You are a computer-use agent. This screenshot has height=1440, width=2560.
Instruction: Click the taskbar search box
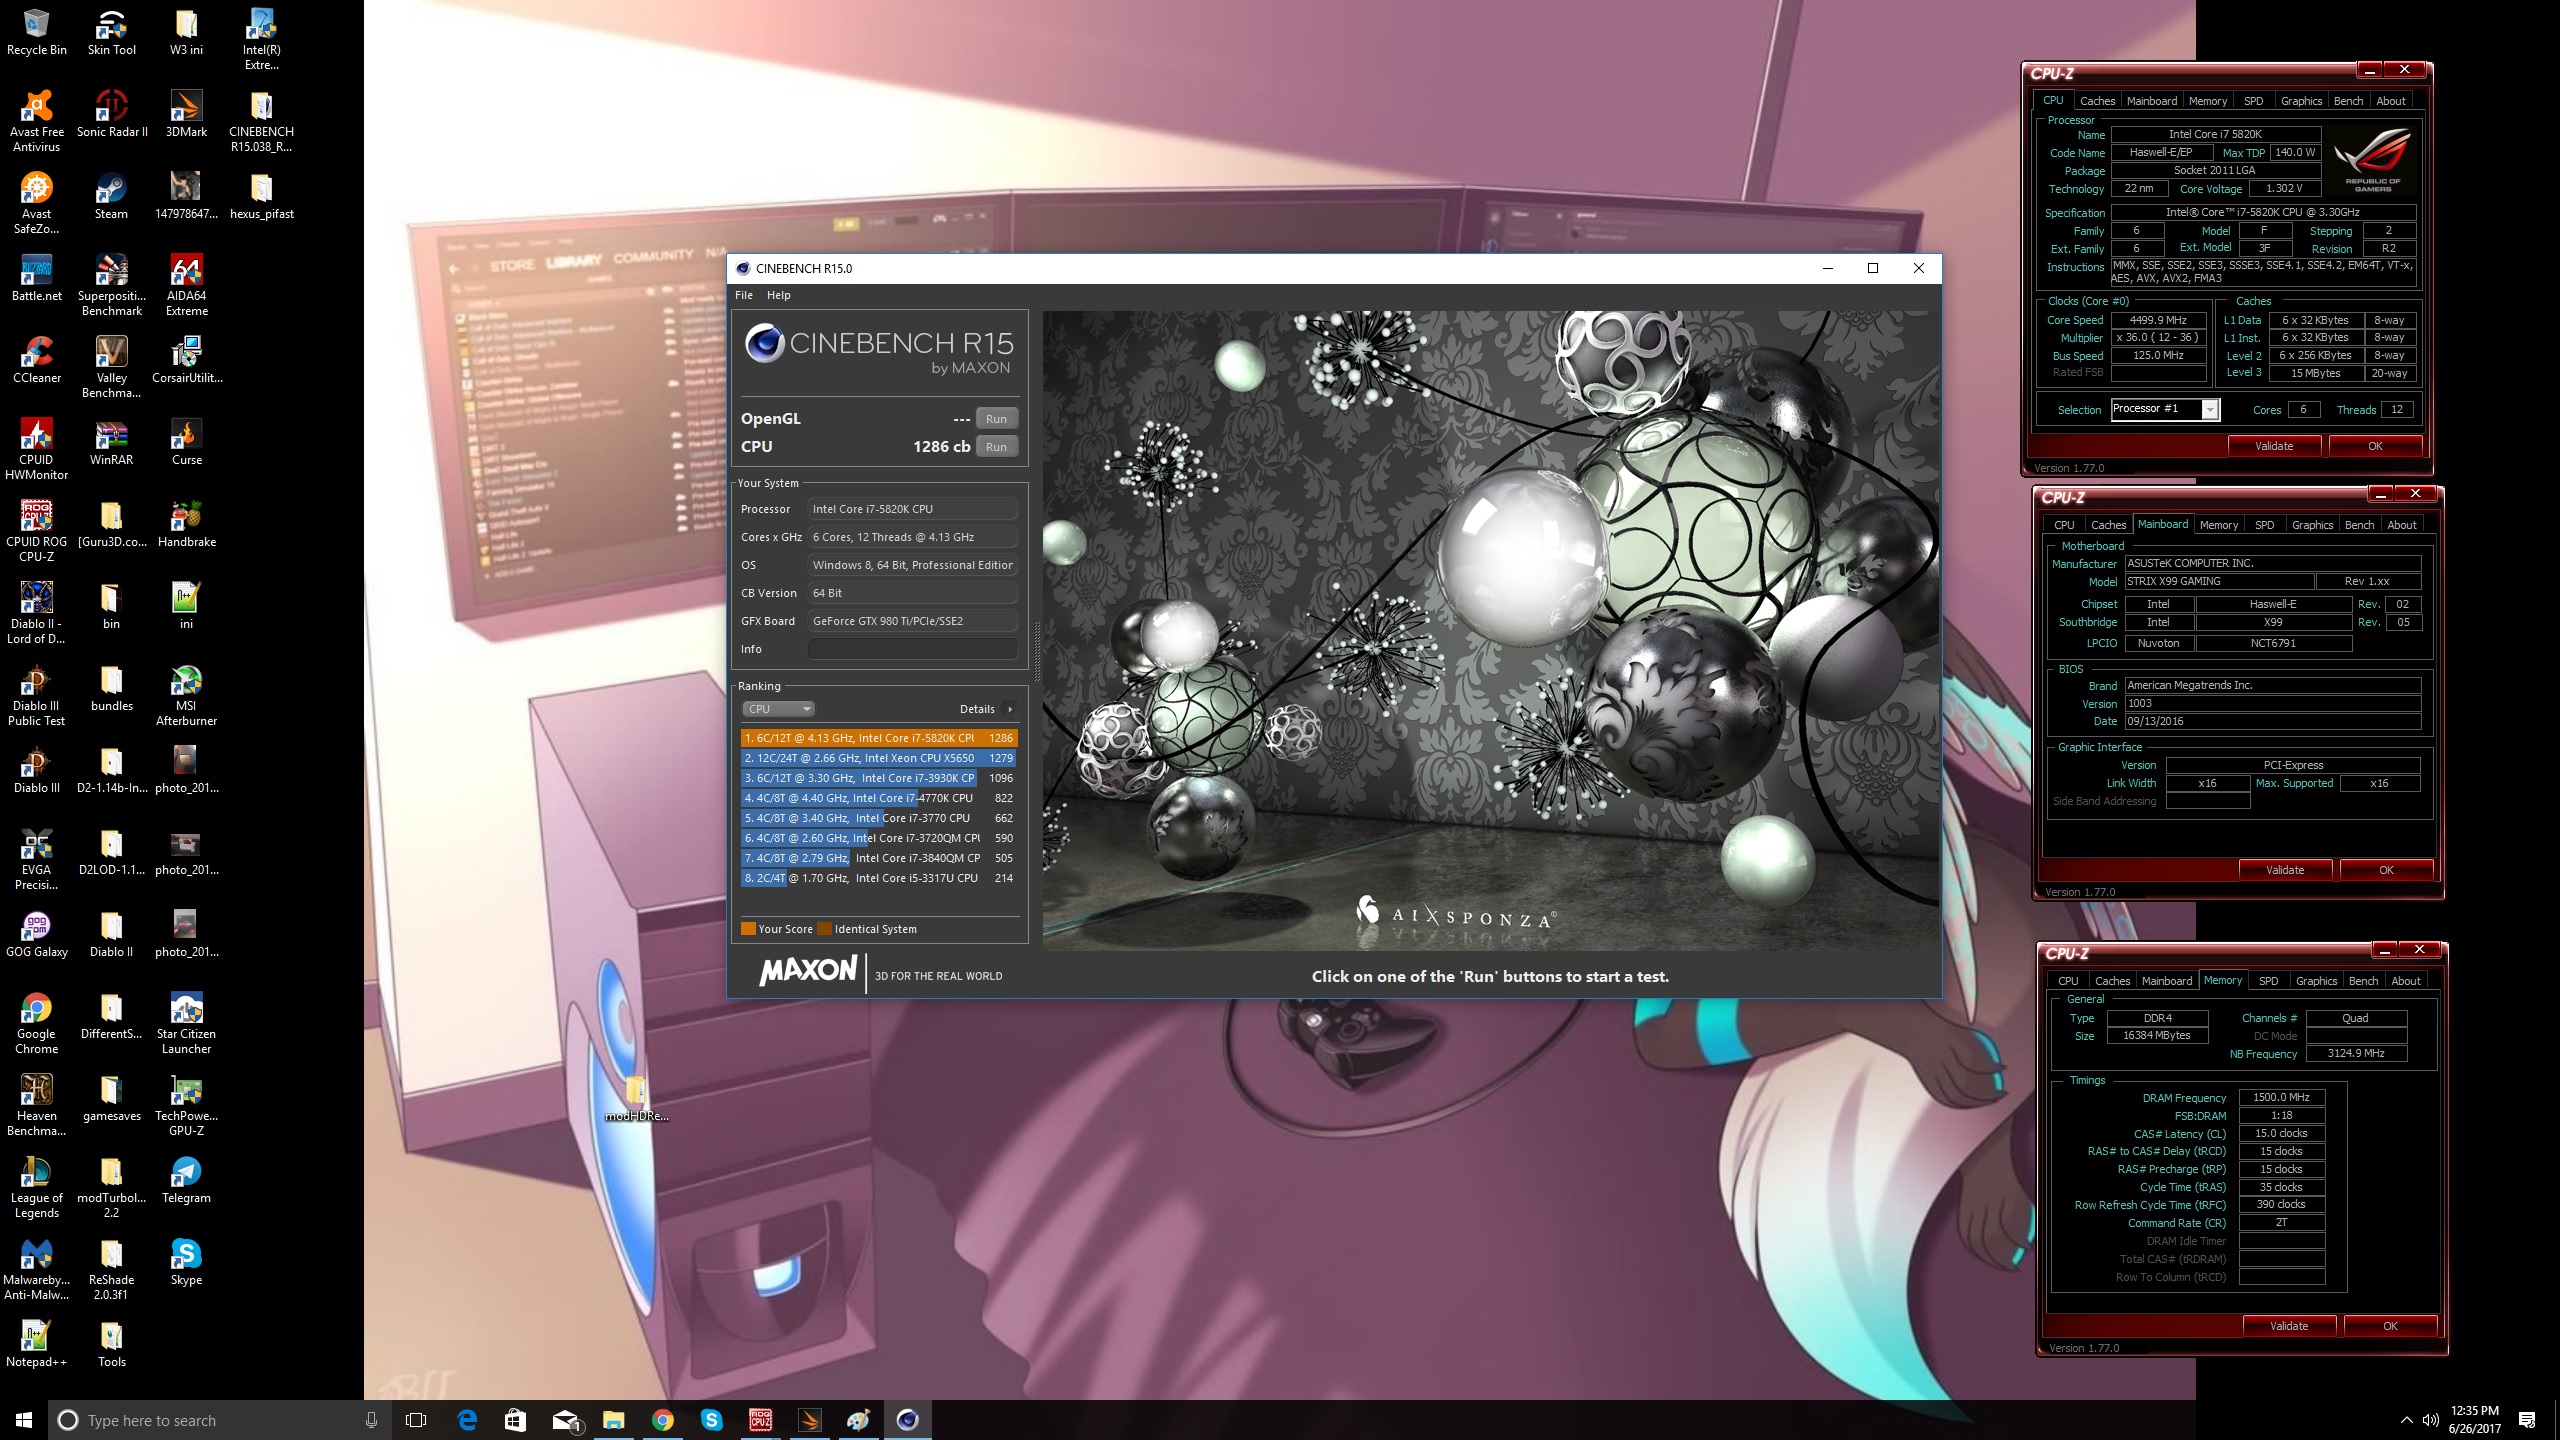(x=220, y=1420)
